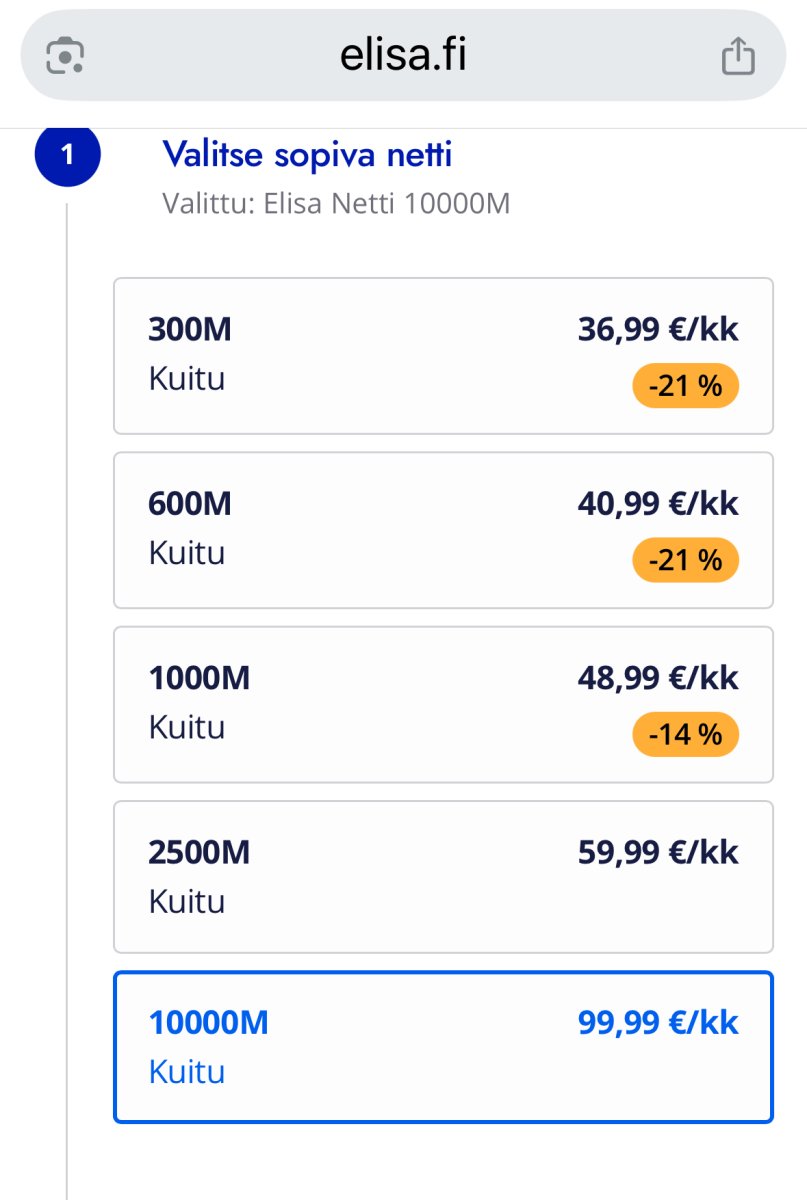
Task: Tap the 59,99 €/kk price text
Action: tap(658, 852)
